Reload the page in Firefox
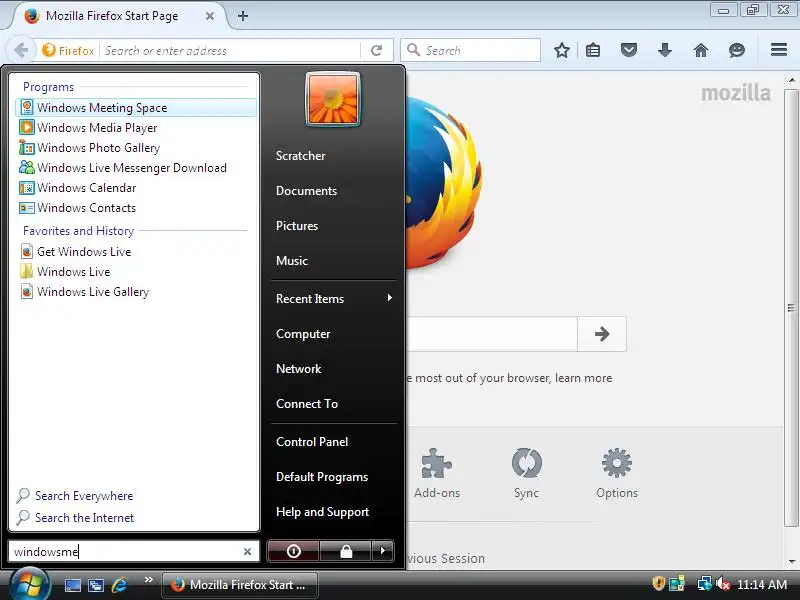This screenshot has height=600, width=800. [377, 51]
